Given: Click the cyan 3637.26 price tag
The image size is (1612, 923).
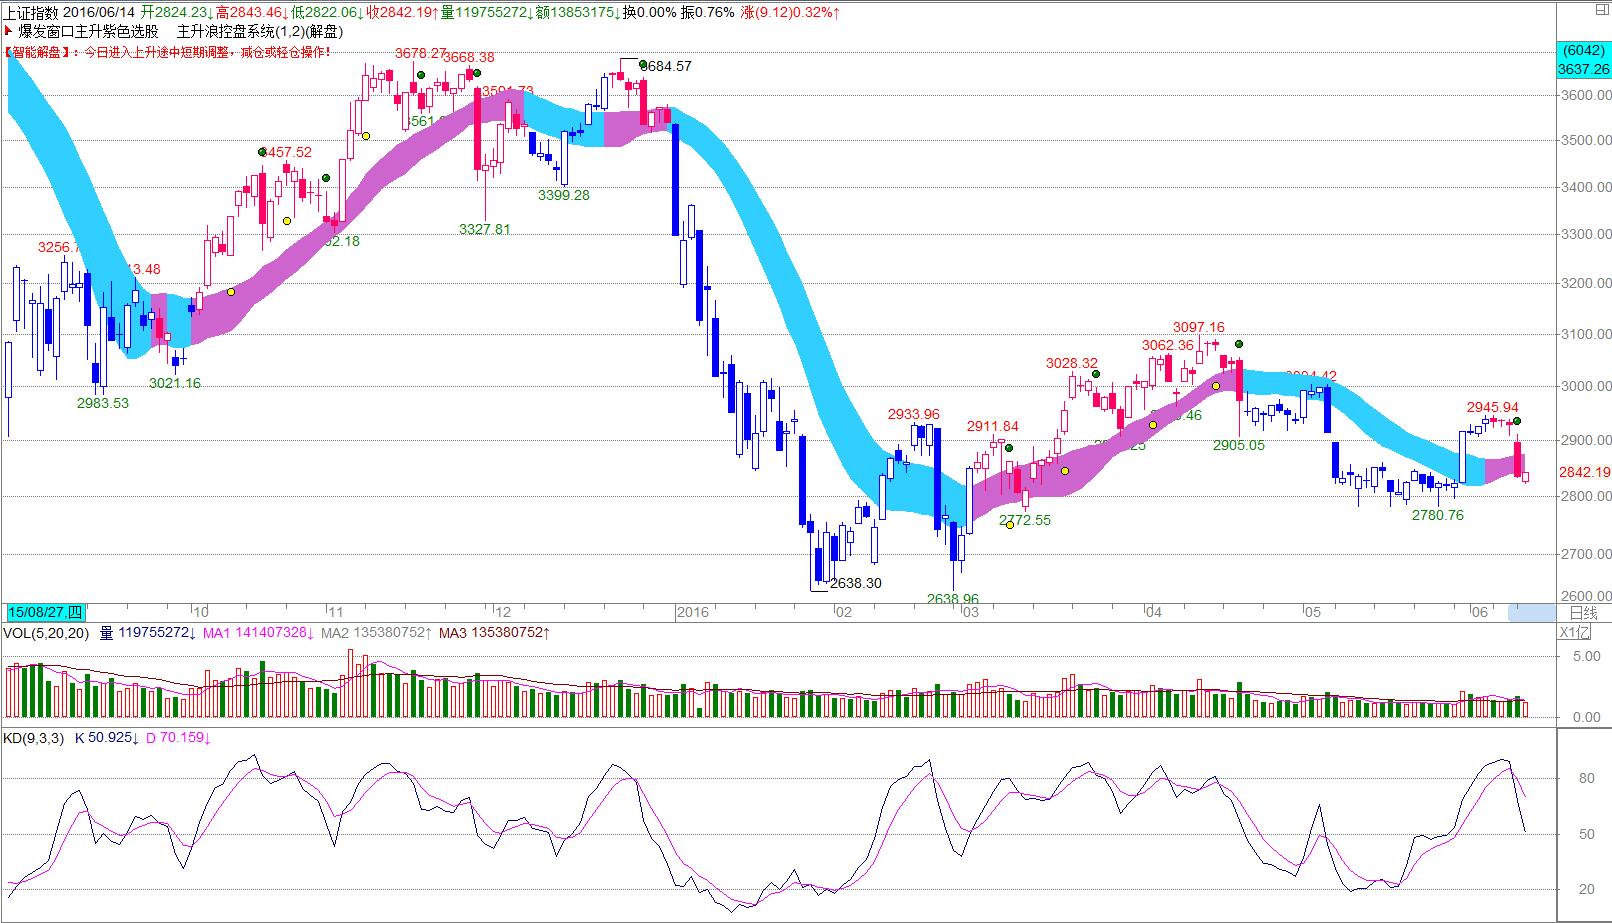Looking at the screenshot, I should click(x=1584, y=69).
